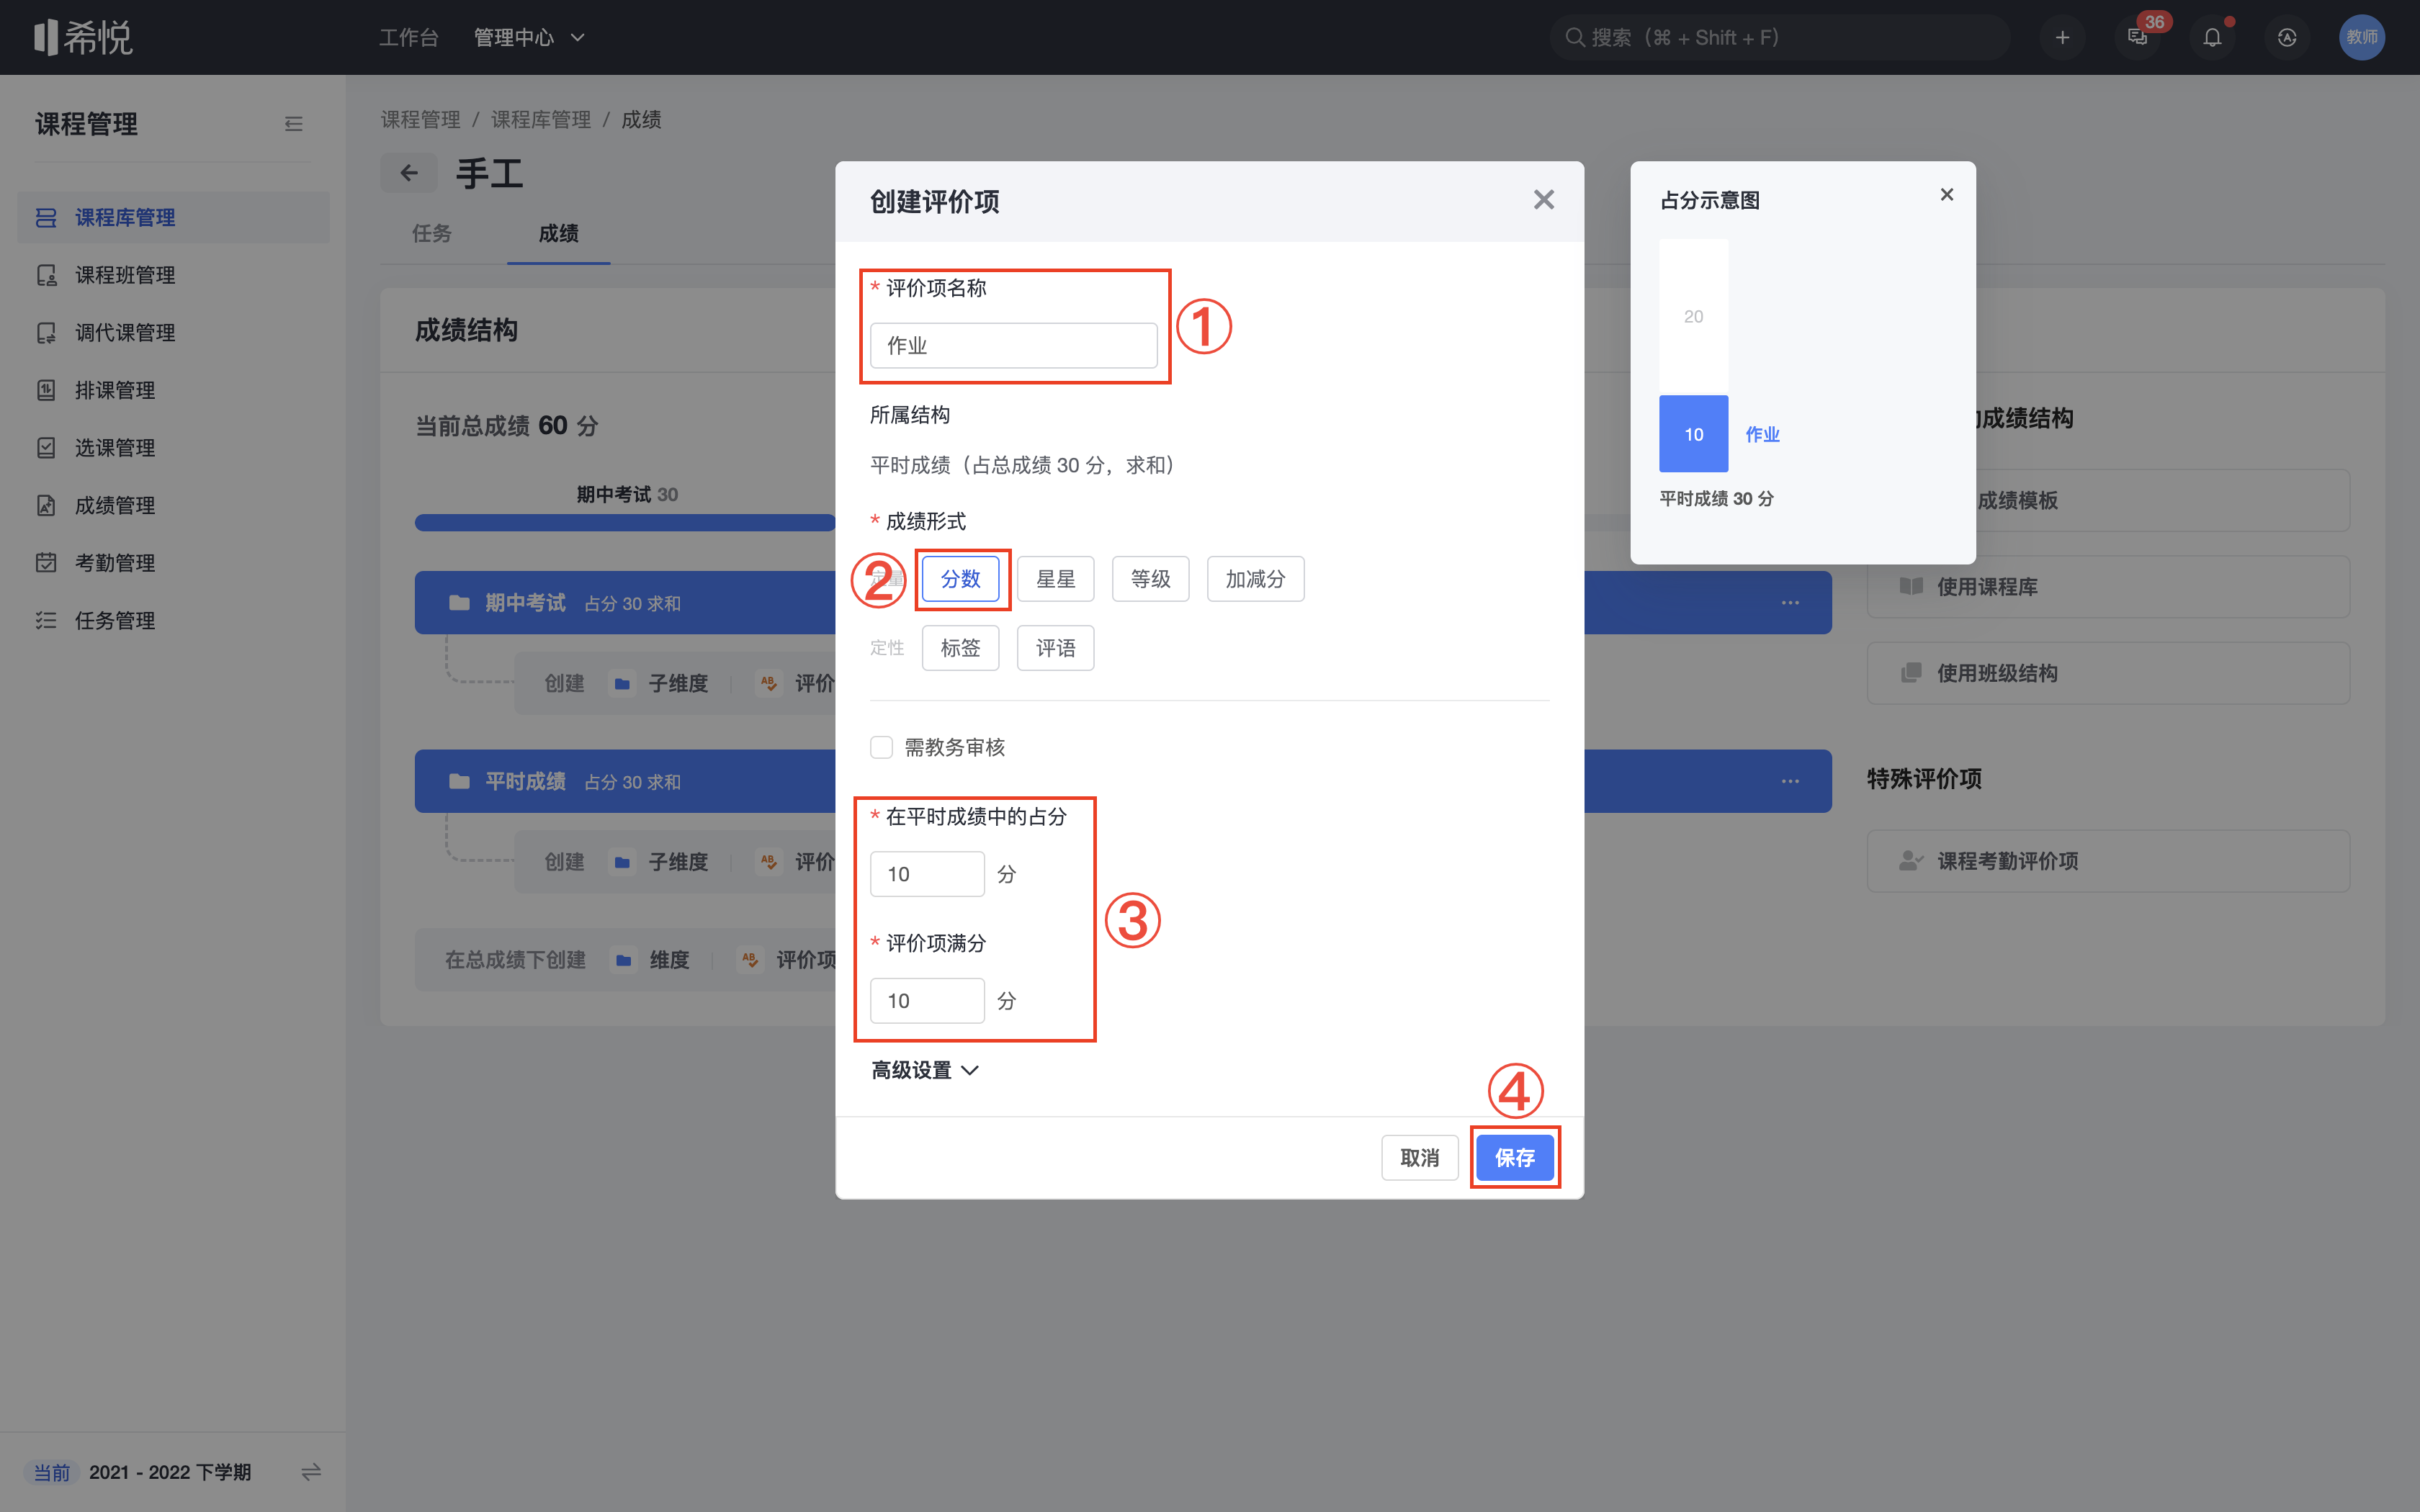This screenshot has height=1512, width=2420.
Task: Select the 分数 grade format
Action: [960, 579]
